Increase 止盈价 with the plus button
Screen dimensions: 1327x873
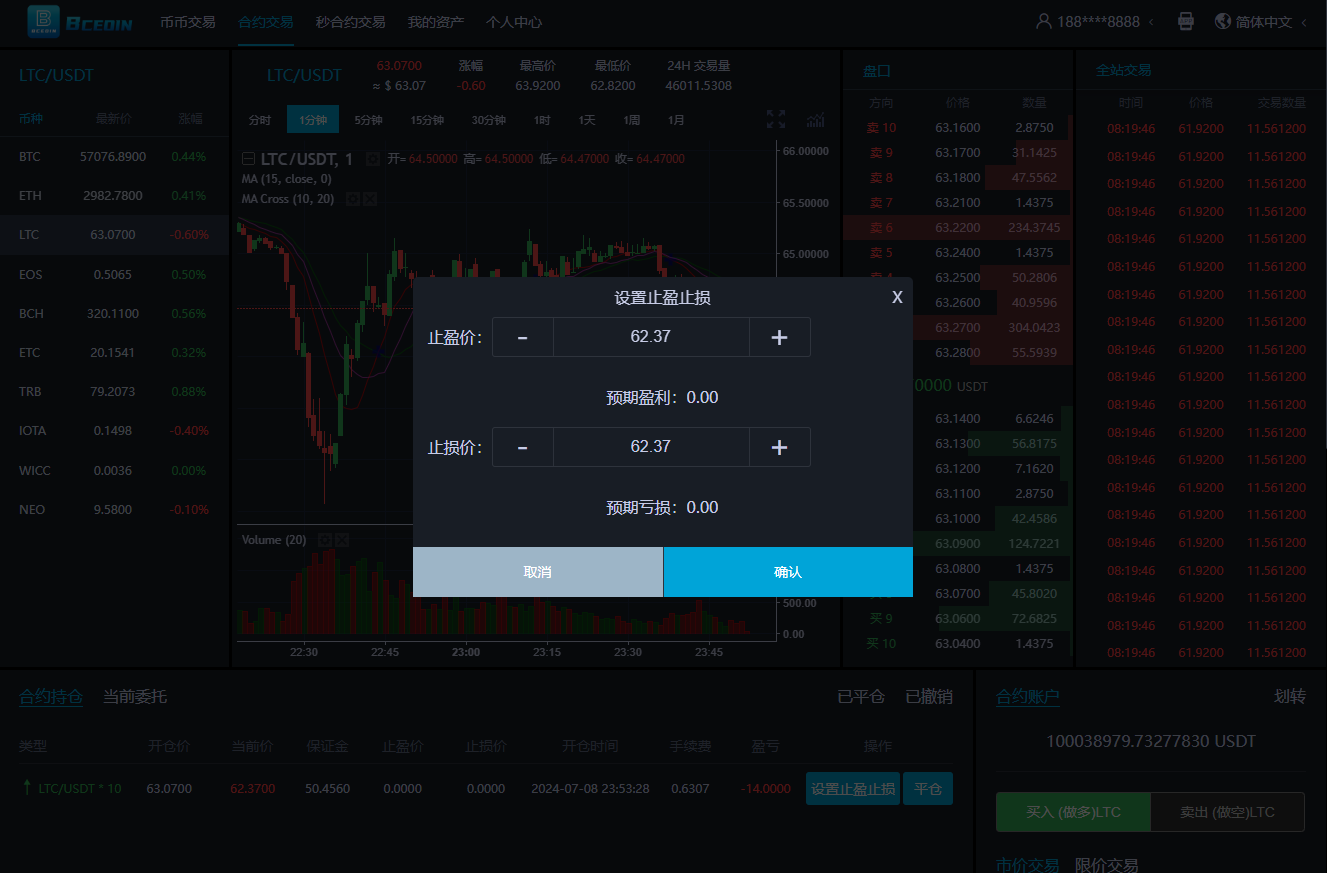779,337
